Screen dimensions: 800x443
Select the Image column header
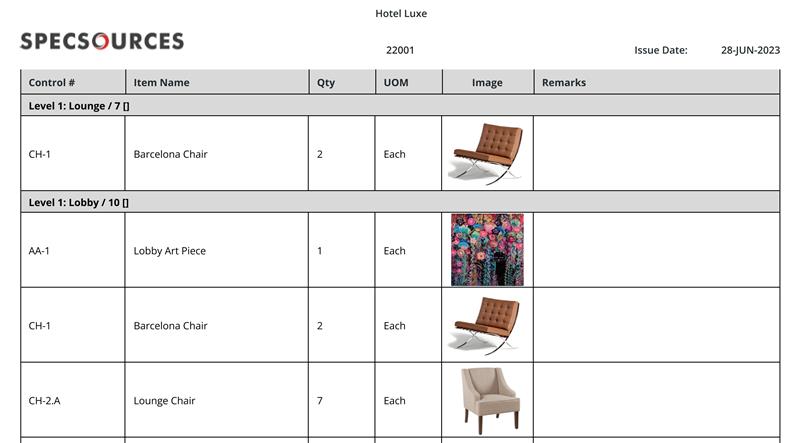point(488,82)
